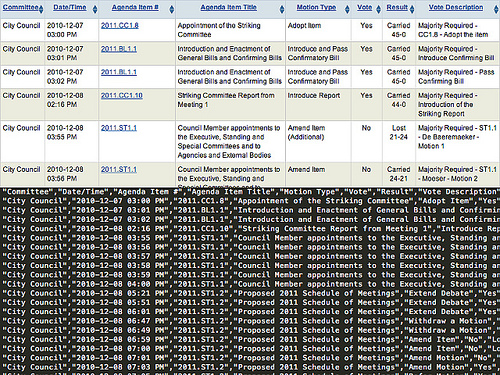Viewport: 500px width, 375px height.
Task: Select 'Carried 45-0' in the 03:00 PM row
Action: [399, 30]
